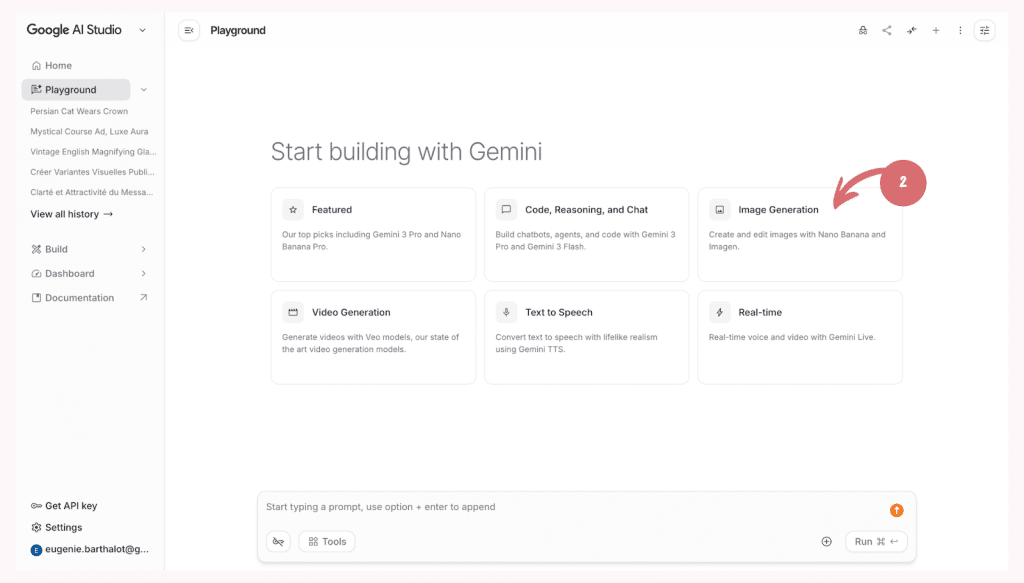Expand the Build section chevron
Screen dimensions: 1024x583
(x=144, y=249)
